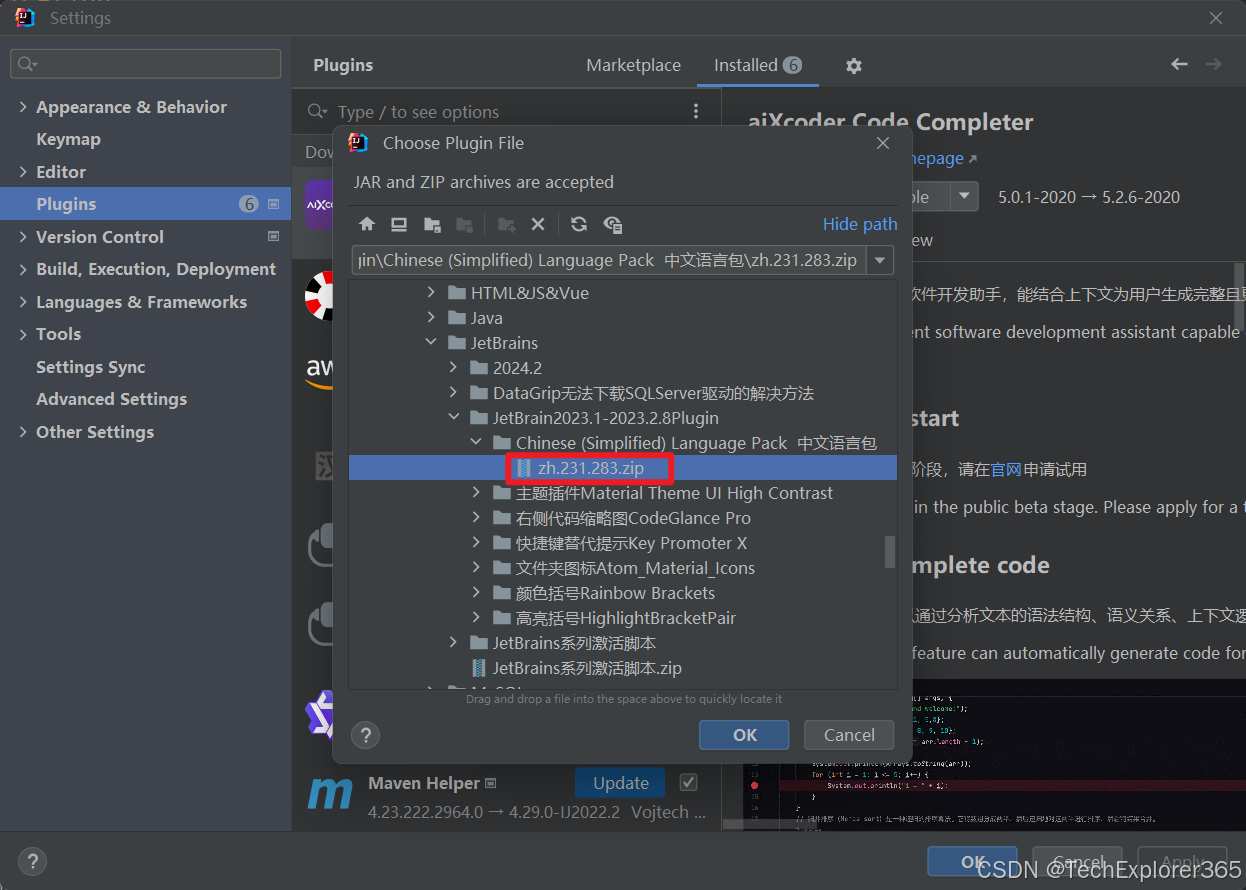Select red and white circular plugin icon
Viewport: 1246px width, 890px height.
[x=319, y=296]
